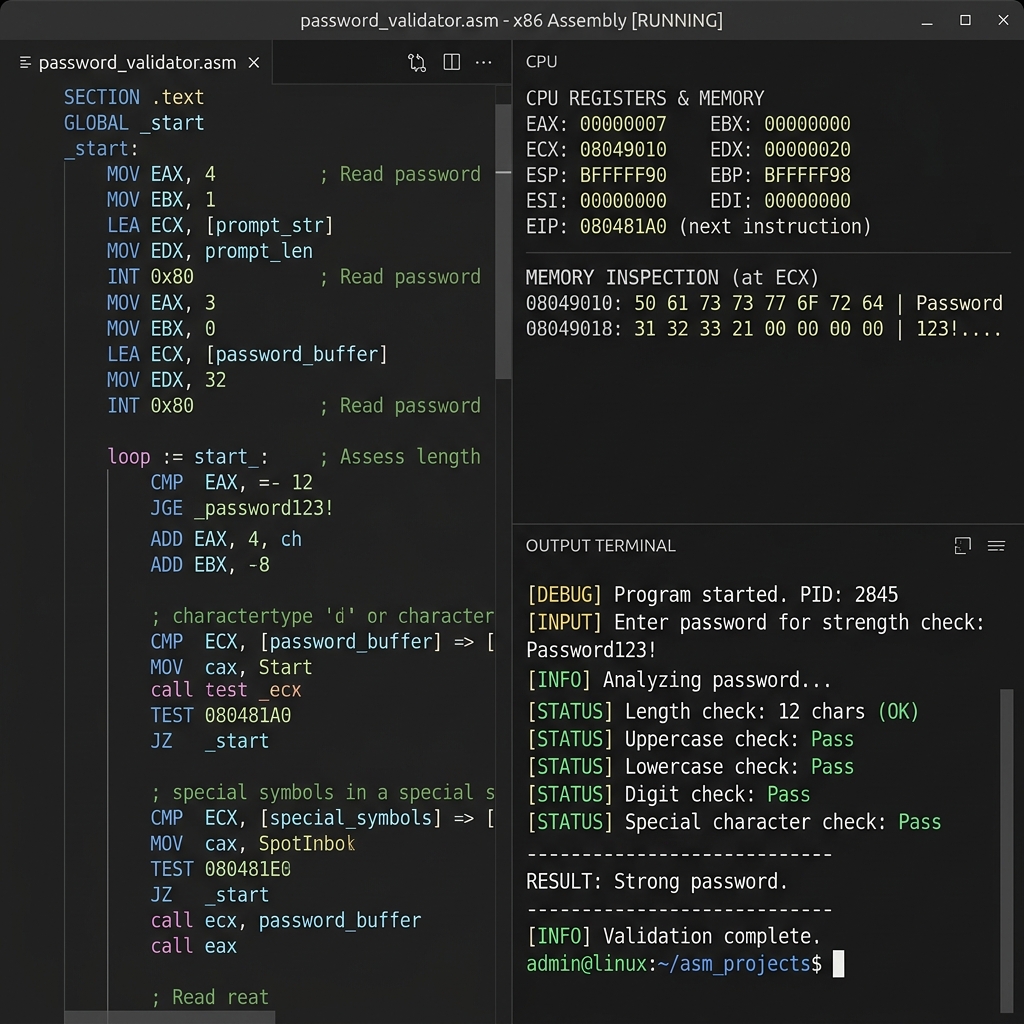1024x1024 pixels.
Task: Click the EBX register value 00000000
Action: (x=807, y=124)
